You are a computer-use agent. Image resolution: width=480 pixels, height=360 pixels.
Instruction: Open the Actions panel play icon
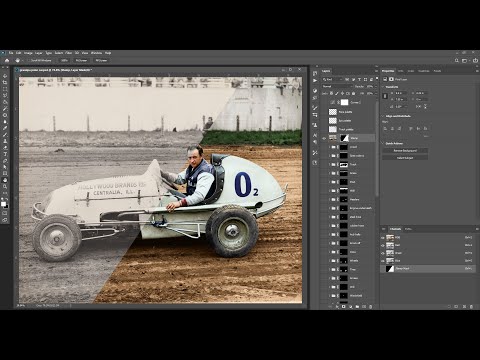tap(315, 80)
